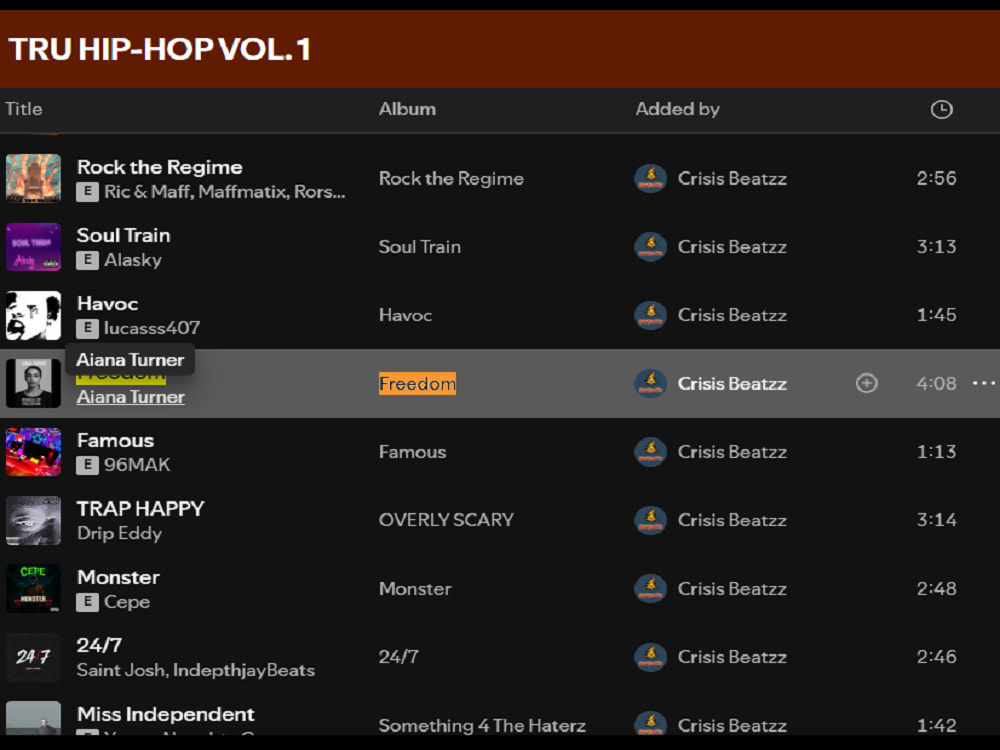Click Crisis Beatzz avatar in Havoc row
Screen dimensions: 1000x750
(x=651, y=315)
